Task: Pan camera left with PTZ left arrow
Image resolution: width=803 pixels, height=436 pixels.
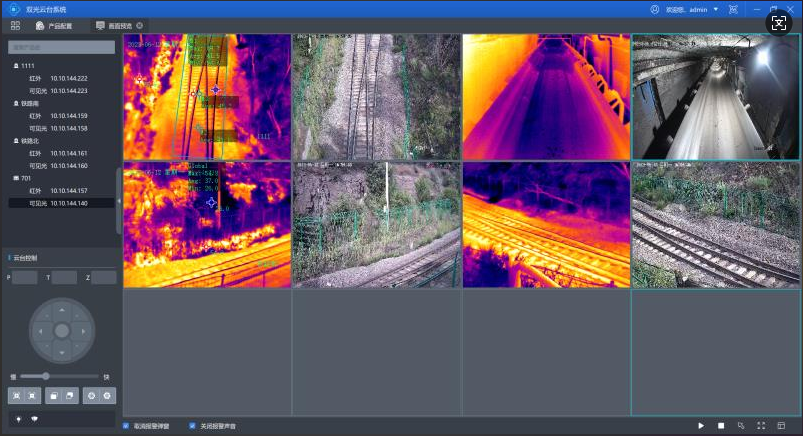Action: coord(40,331)
